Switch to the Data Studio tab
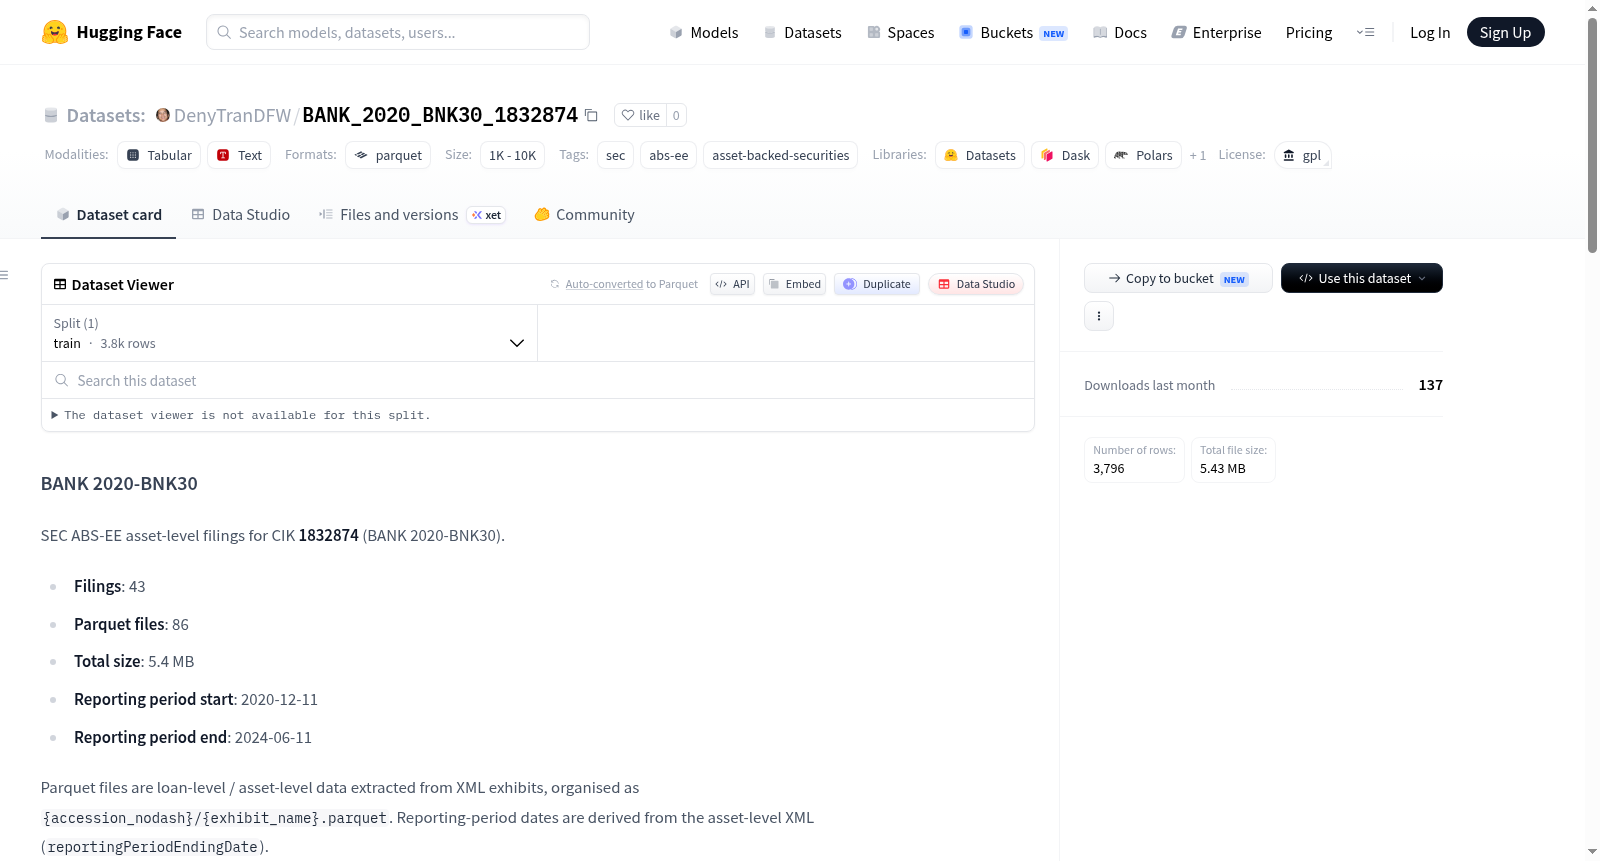Viewport: 1600px width, 861px height. (x=241, y=214)
